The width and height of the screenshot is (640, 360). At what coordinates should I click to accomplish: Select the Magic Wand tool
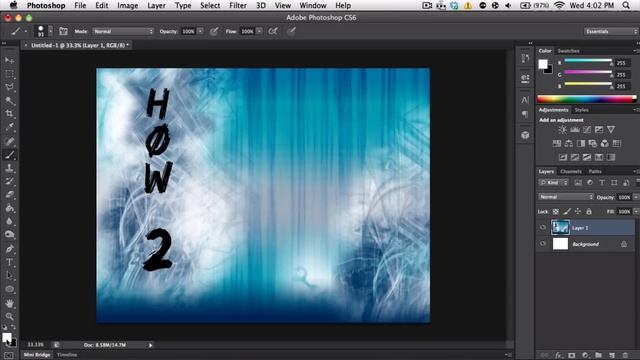coord(9,101)
